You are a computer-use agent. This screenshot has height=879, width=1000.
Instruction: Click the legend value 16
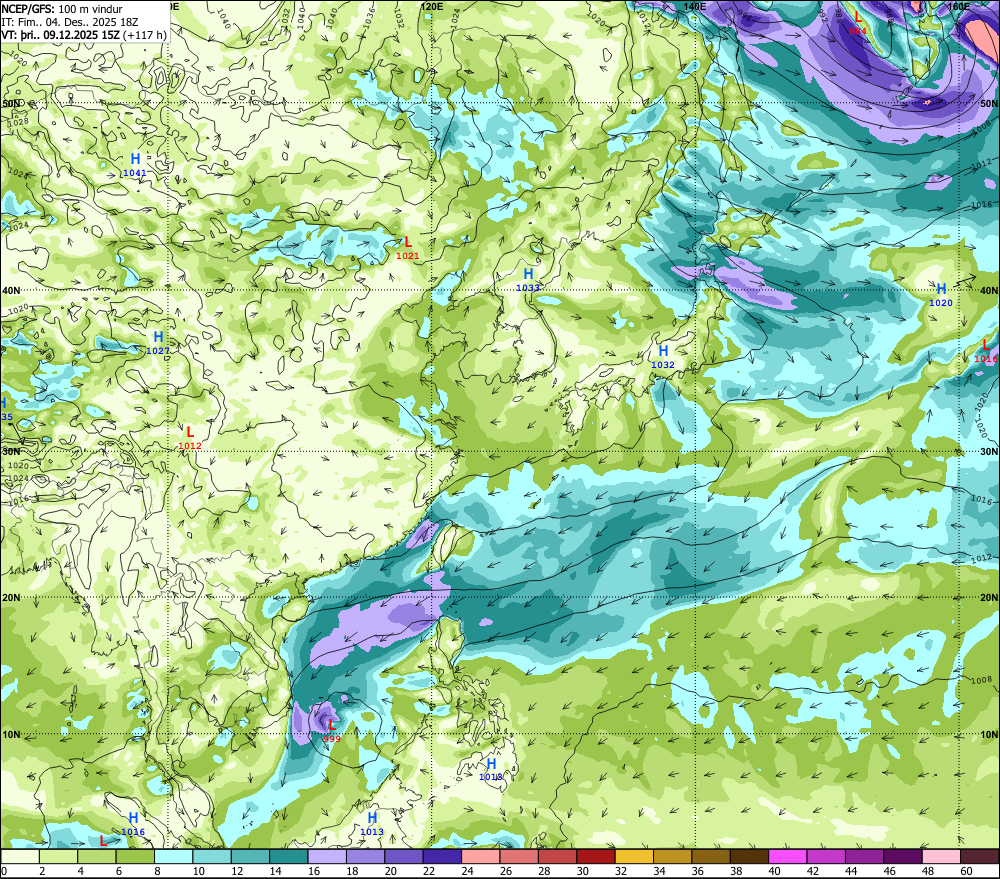click(x=314, y=871)
